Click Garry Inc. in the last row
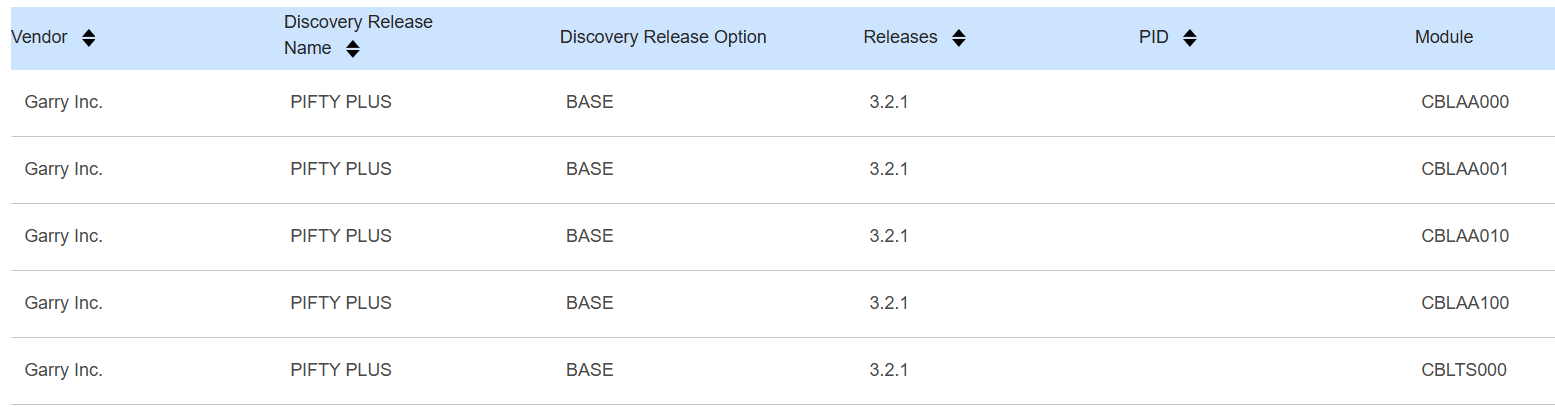 pos(64,370)
